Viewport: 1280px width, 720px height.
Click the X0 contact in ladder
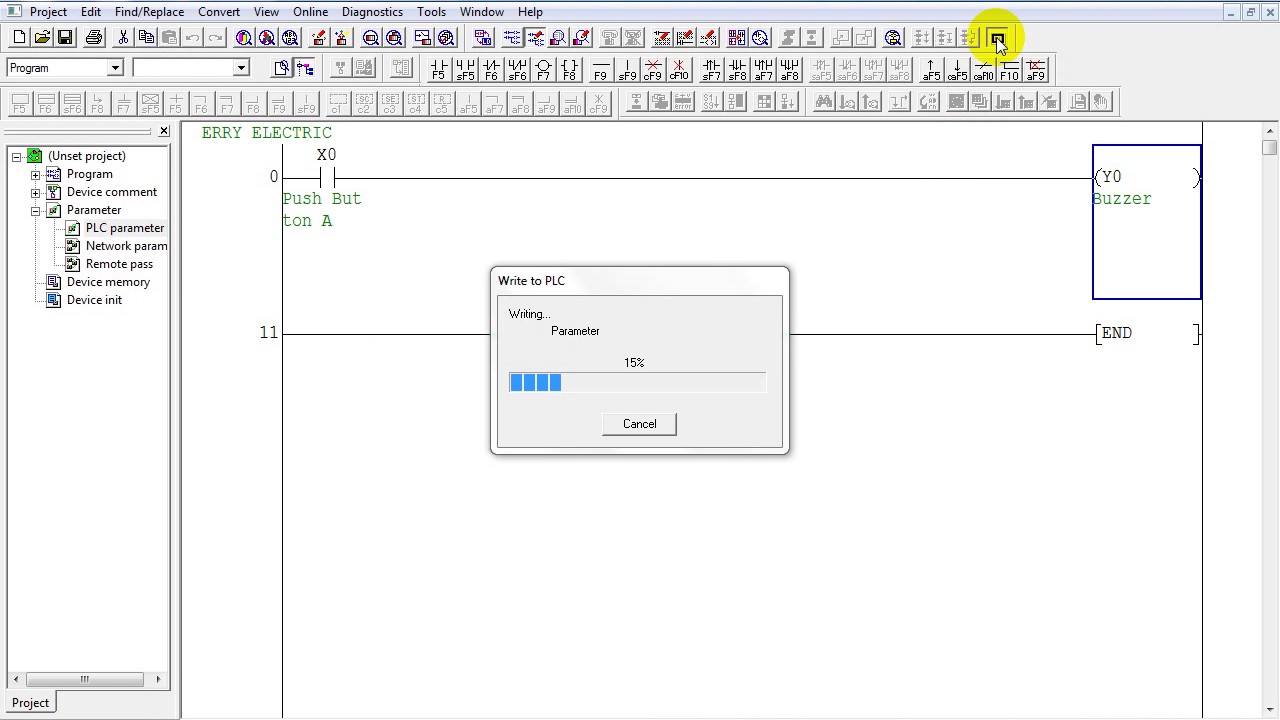point(326,177)
